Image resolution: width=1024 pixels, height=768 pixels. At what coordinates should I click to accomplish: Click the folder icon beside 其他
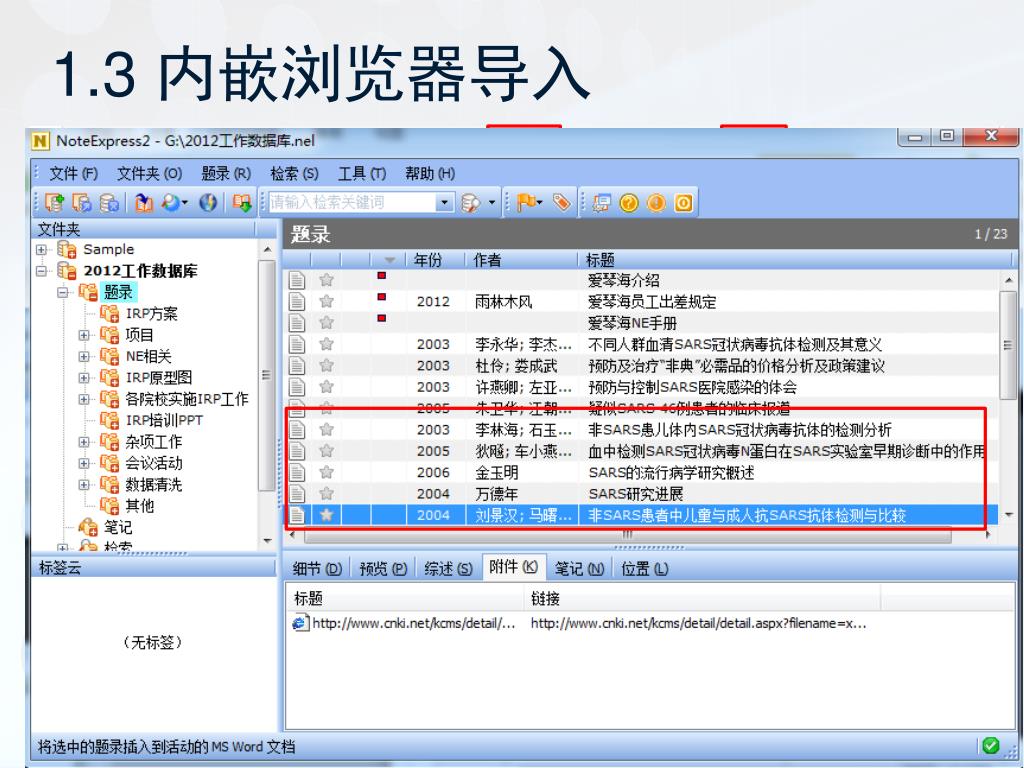[110, 505]
